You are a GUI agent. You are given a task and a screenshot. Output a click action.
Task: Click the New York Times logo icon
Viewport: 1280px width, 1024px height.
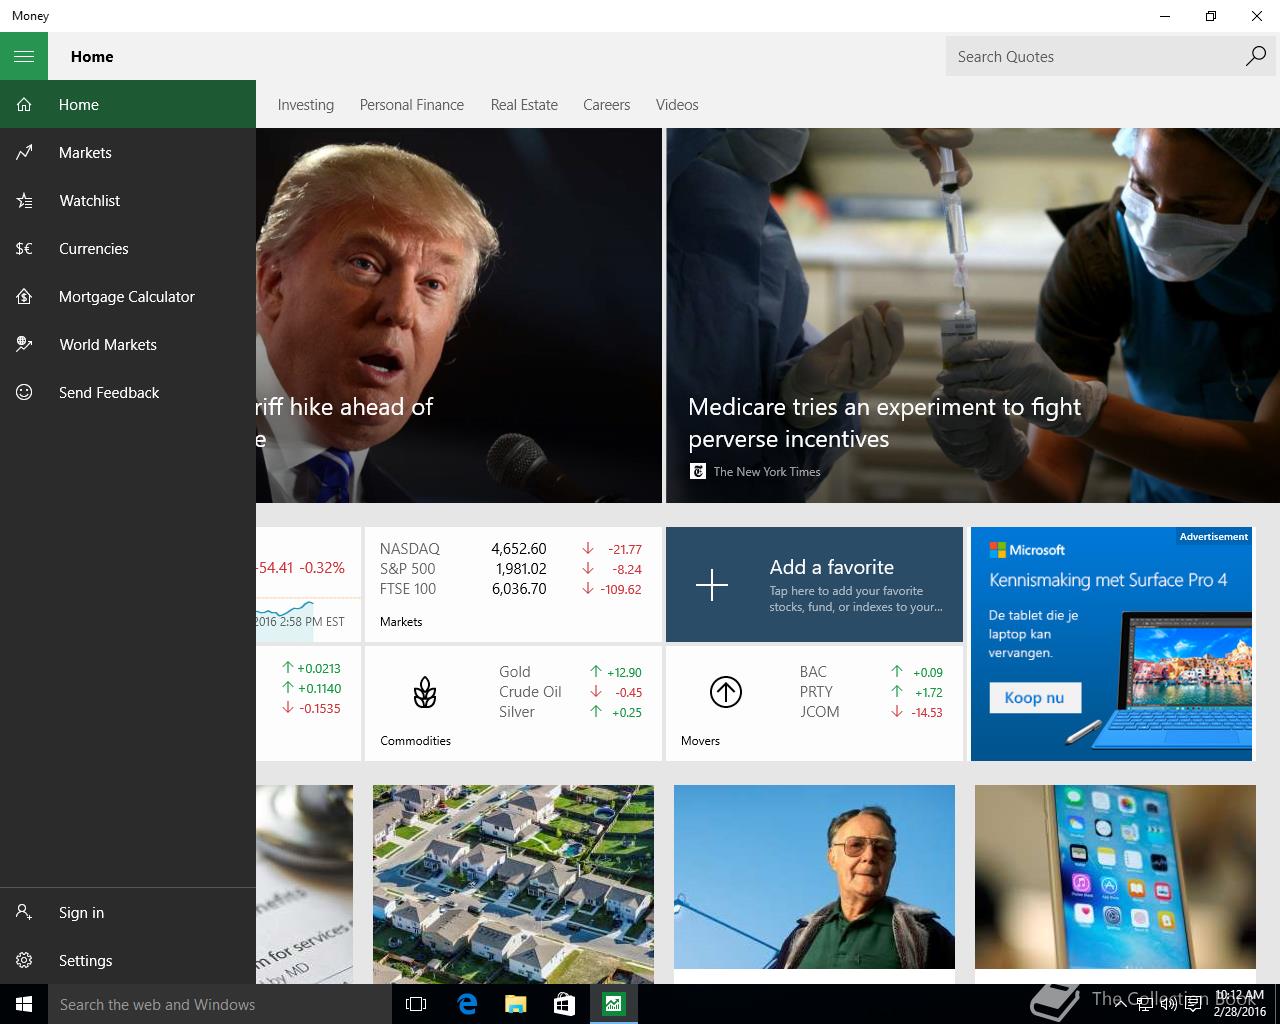click(698, 471)
